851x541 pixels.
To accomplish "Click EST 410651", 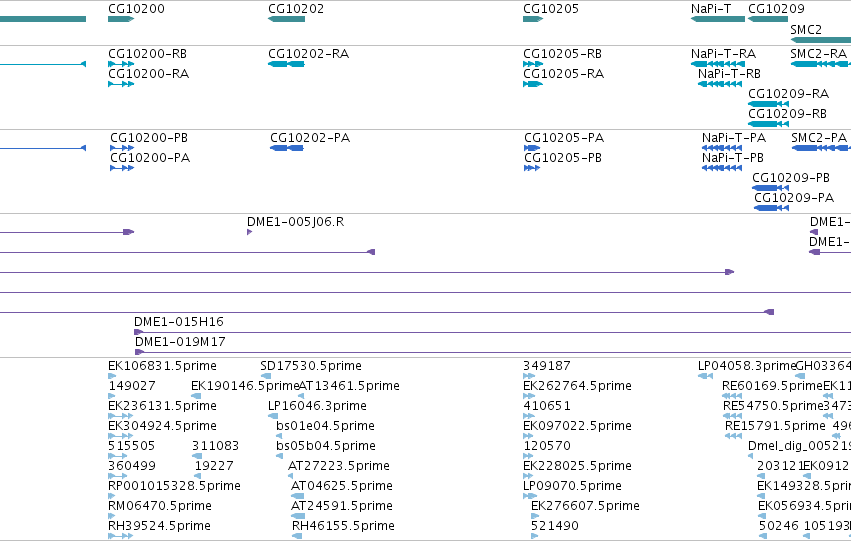I will click(529, 416).
